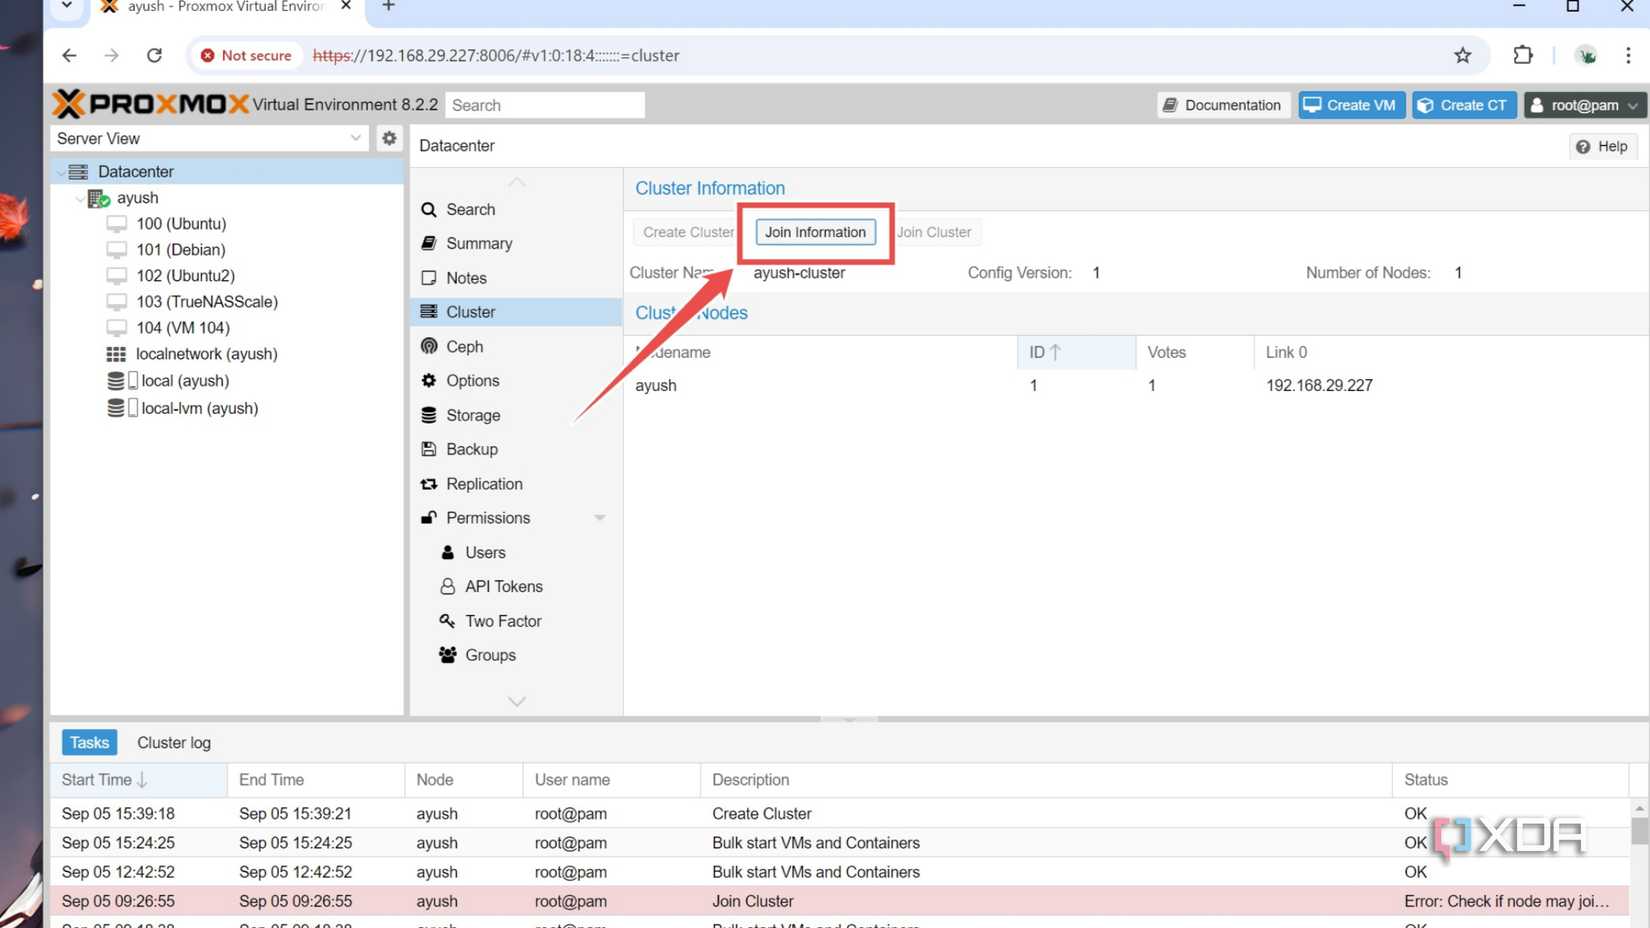1650x928 pixels.
Task: Reload the browser page
Action: (154, 55)
